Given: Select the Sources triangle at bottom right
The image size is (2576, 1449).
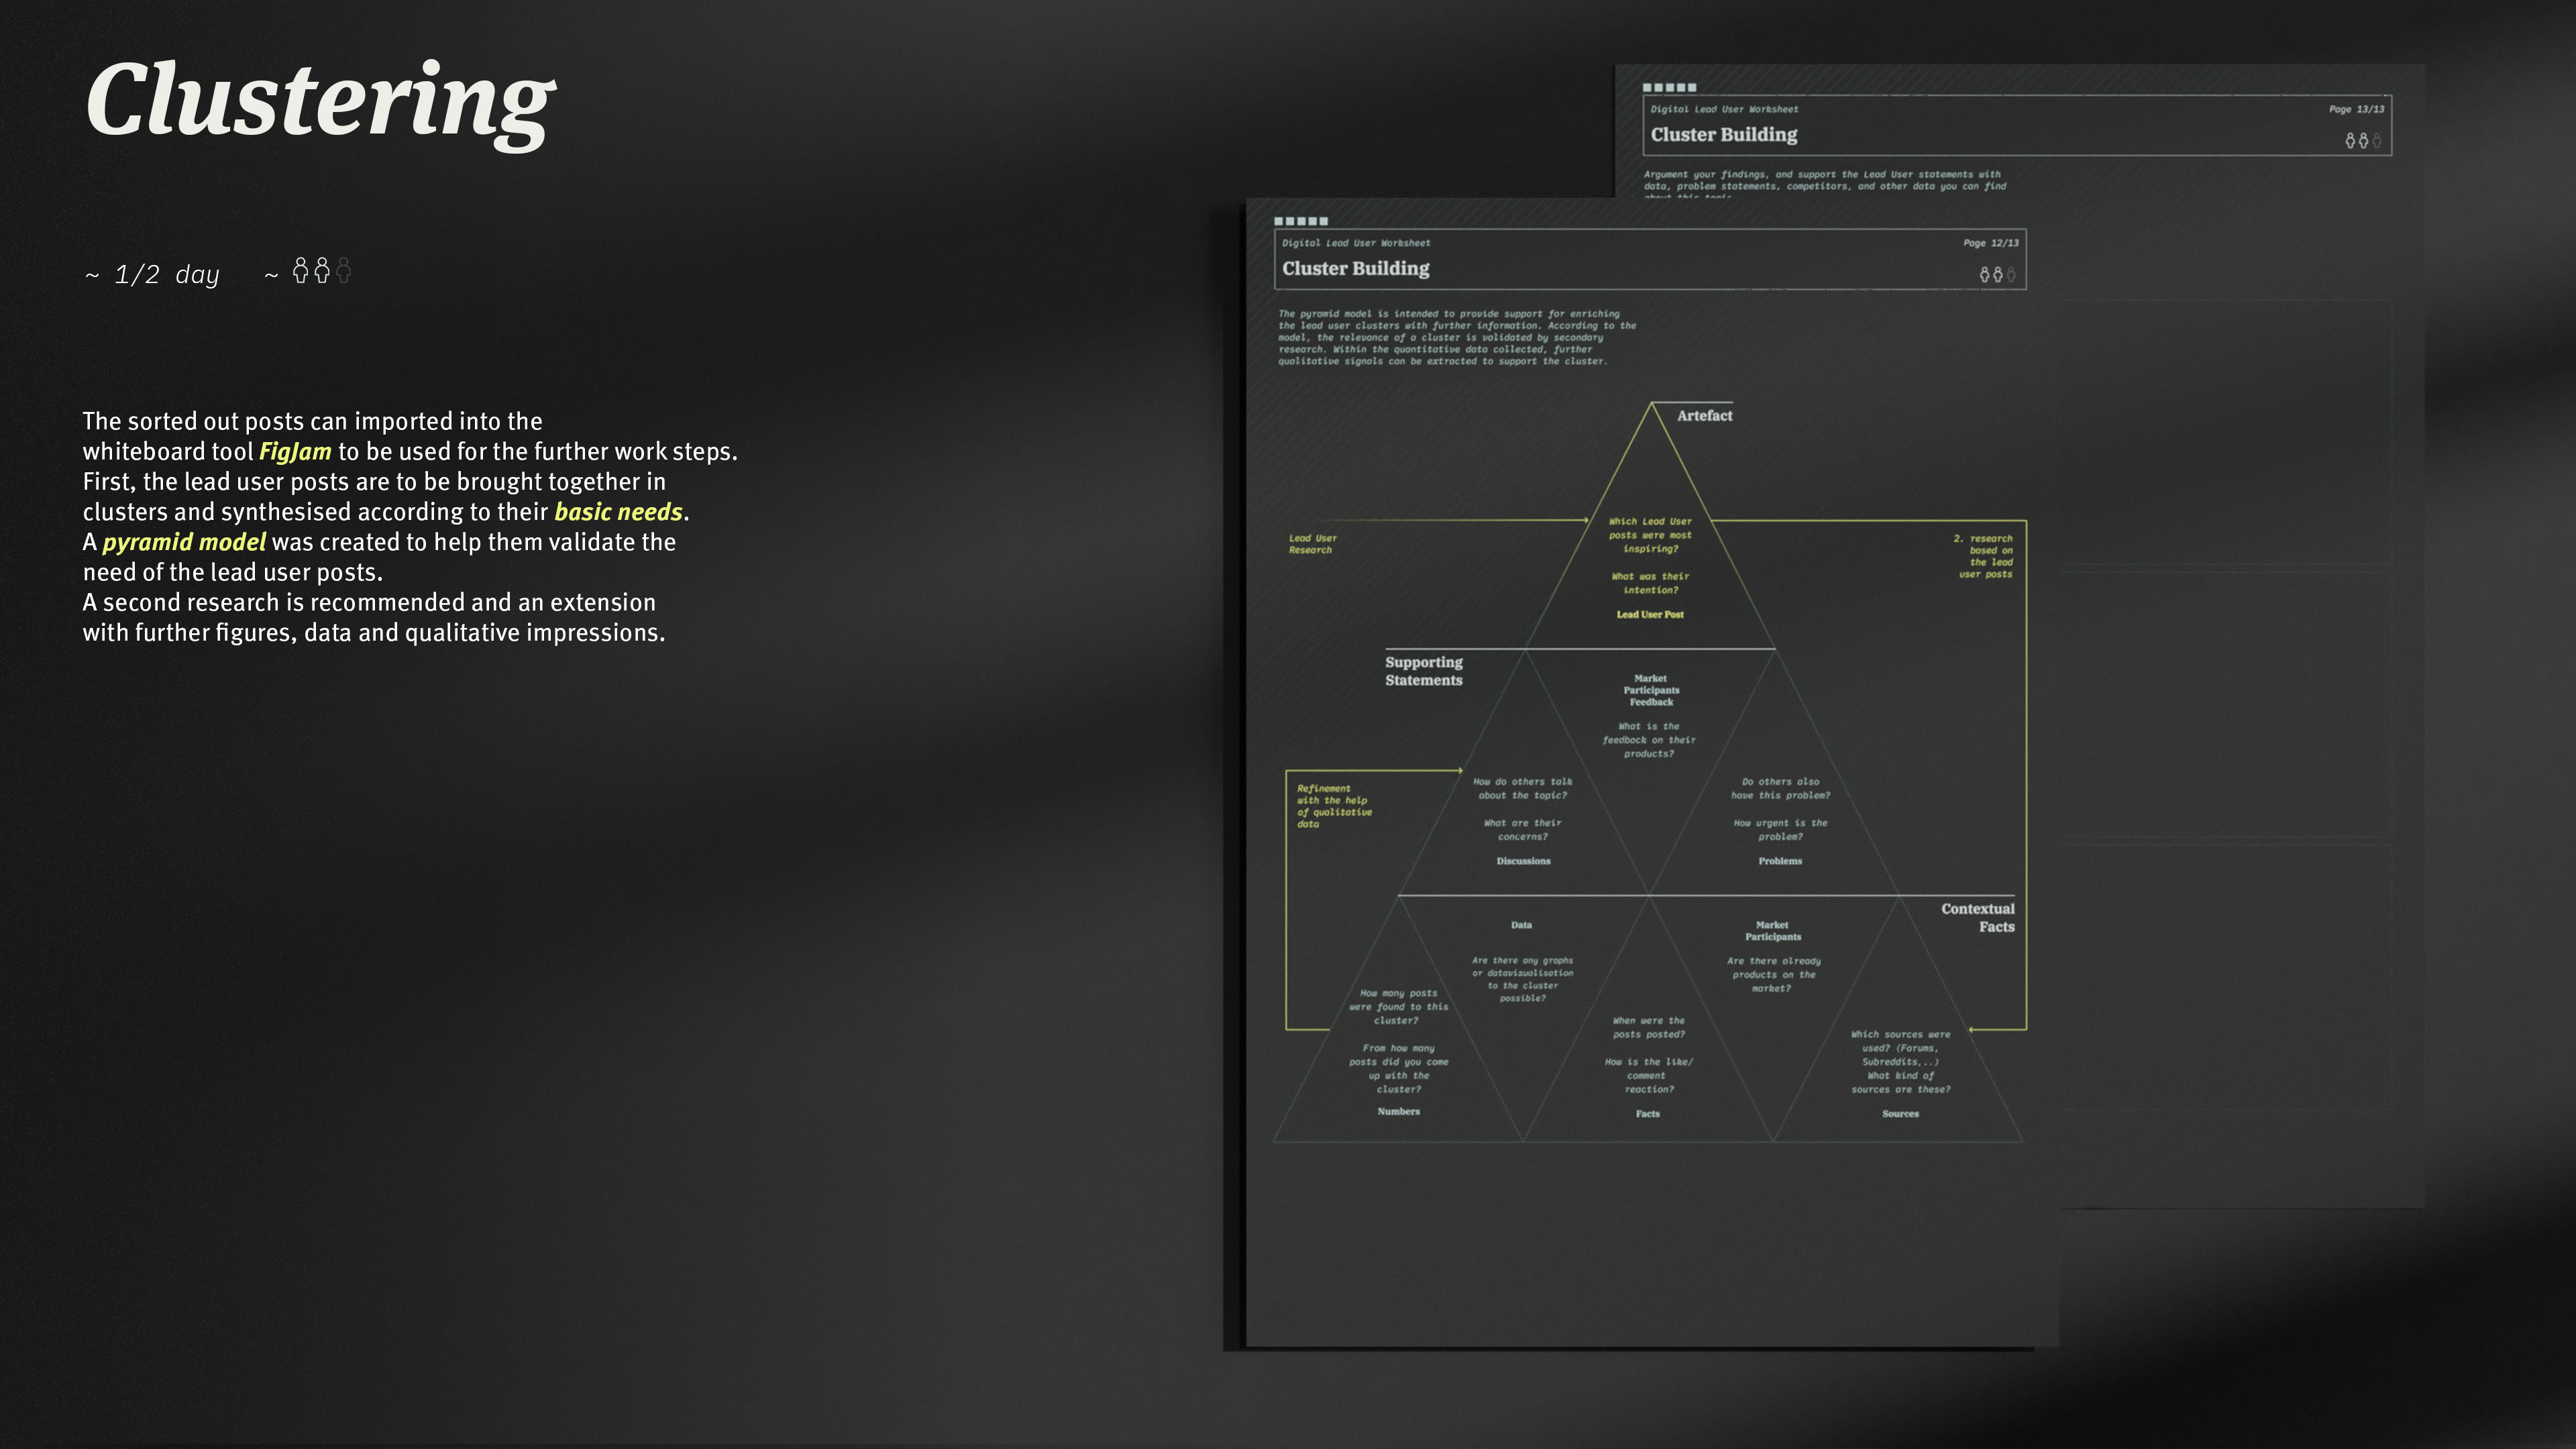Looking at the screenshot, I should coord(1900,1113).
